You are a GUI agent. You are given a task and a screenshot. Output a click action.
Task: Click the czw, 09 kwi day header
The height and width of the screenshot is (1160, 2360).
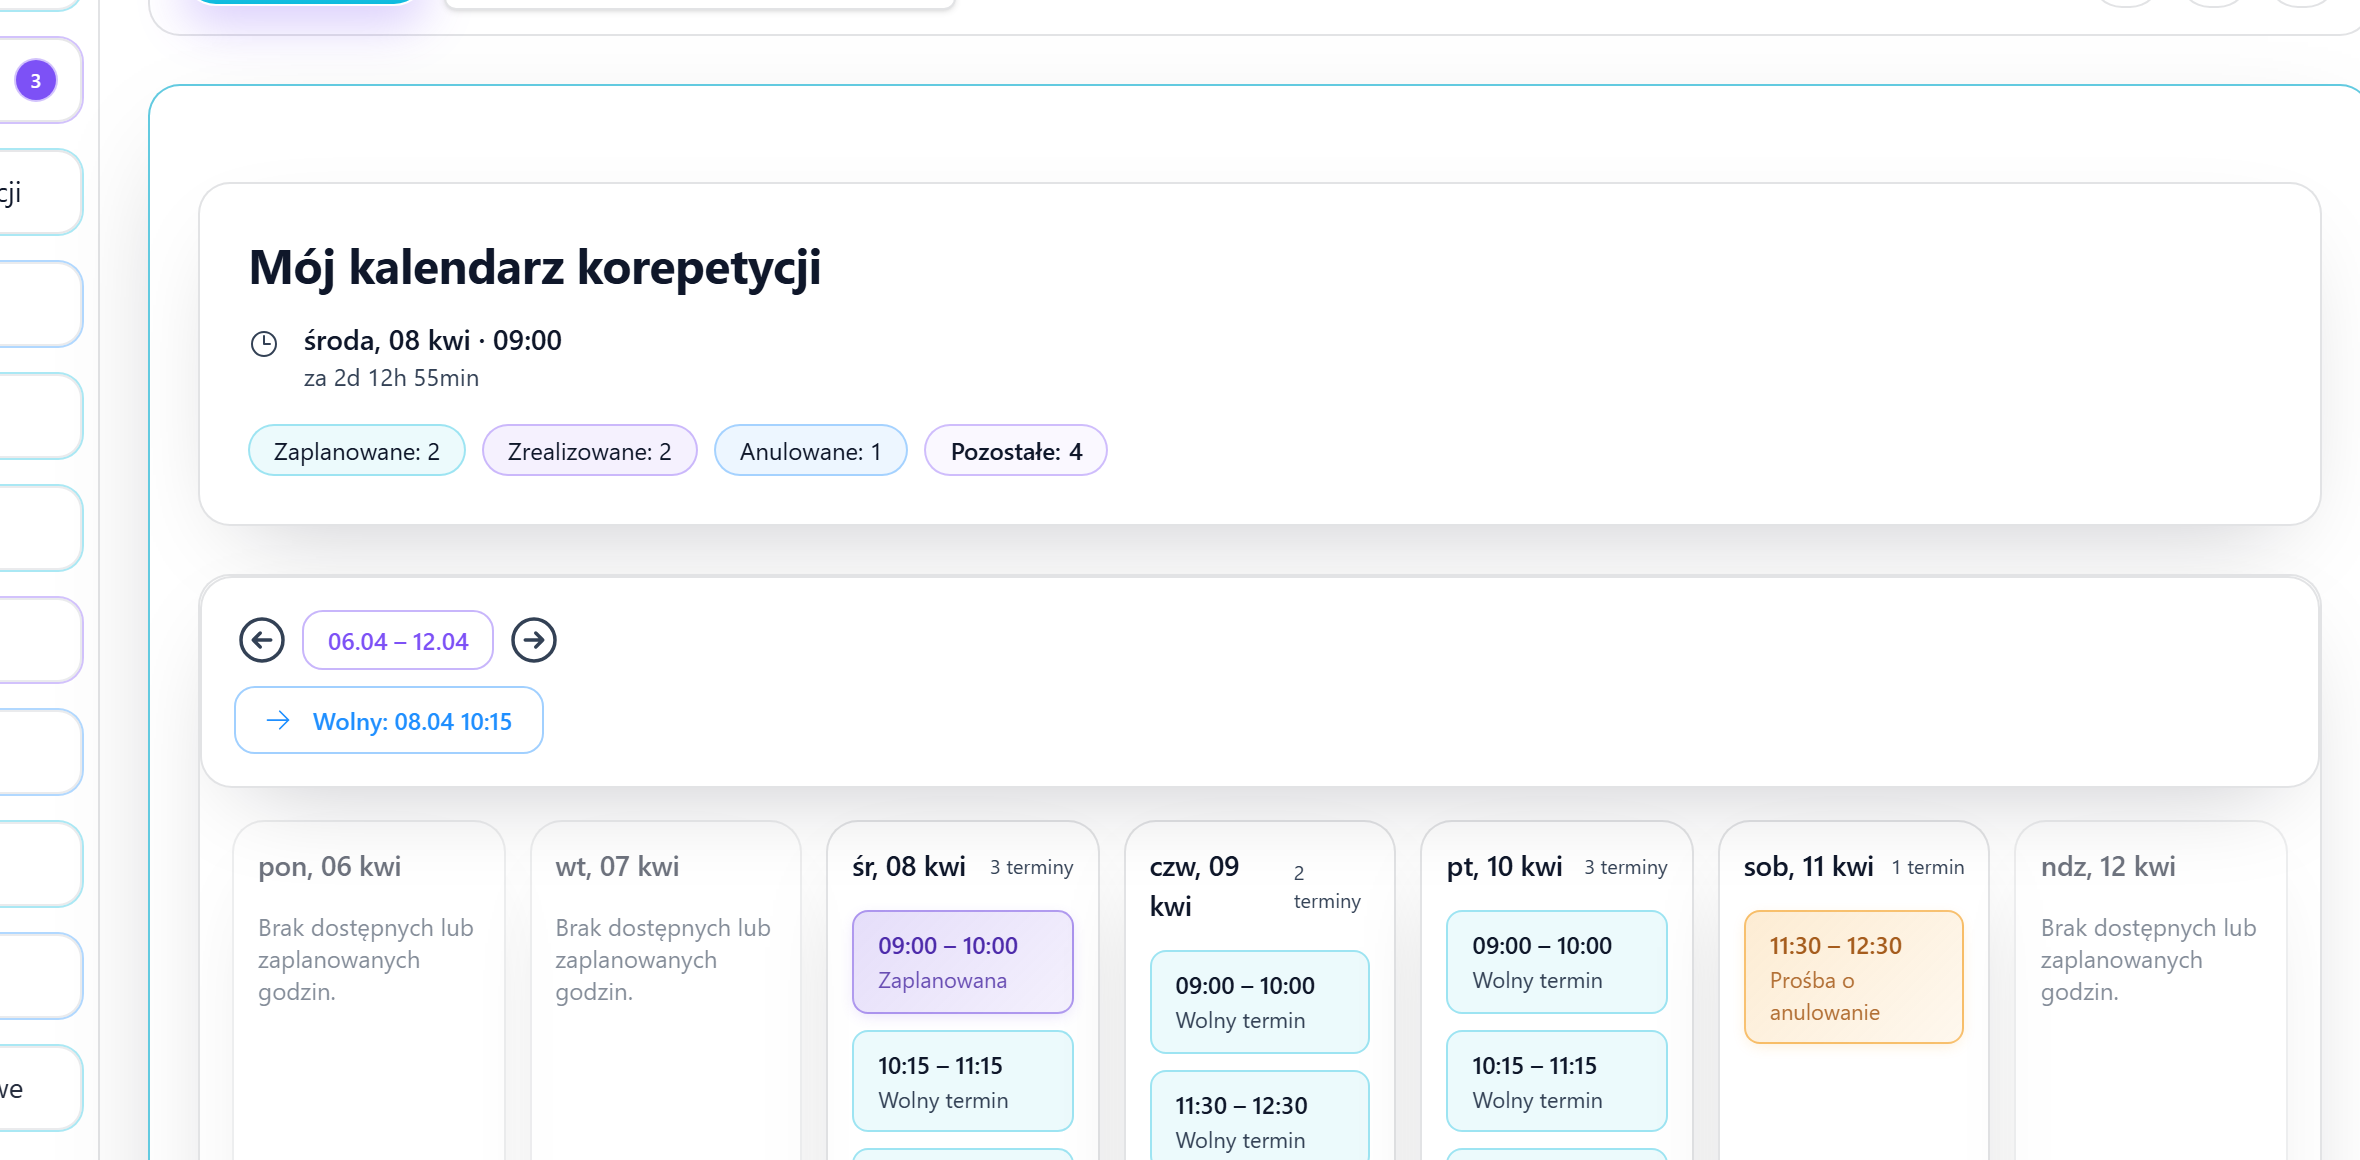coord(1195,886)
